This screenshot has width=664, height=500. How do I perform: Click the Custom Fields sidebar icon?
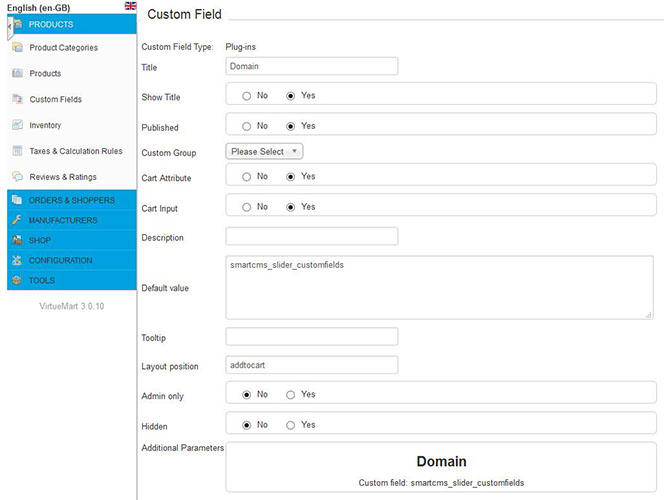pos(17,99)
